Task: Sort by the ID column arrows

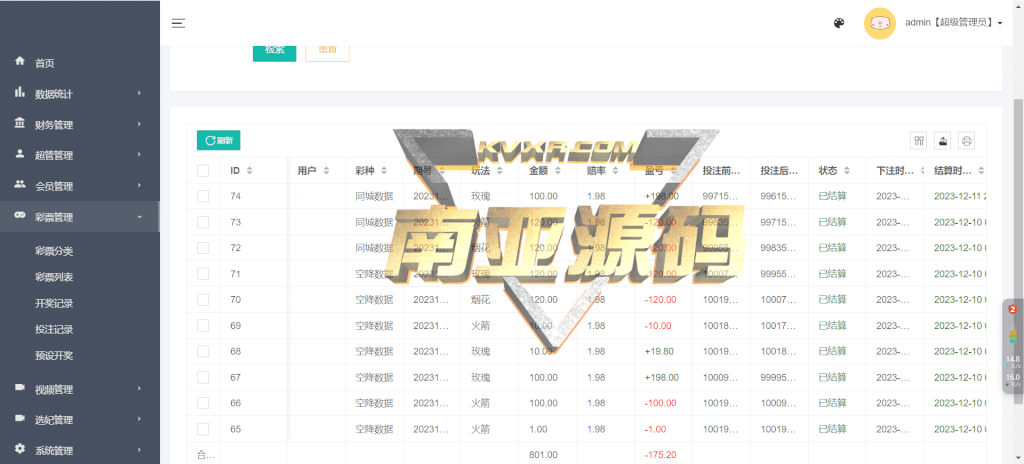Action: click(x=249, y=171)
